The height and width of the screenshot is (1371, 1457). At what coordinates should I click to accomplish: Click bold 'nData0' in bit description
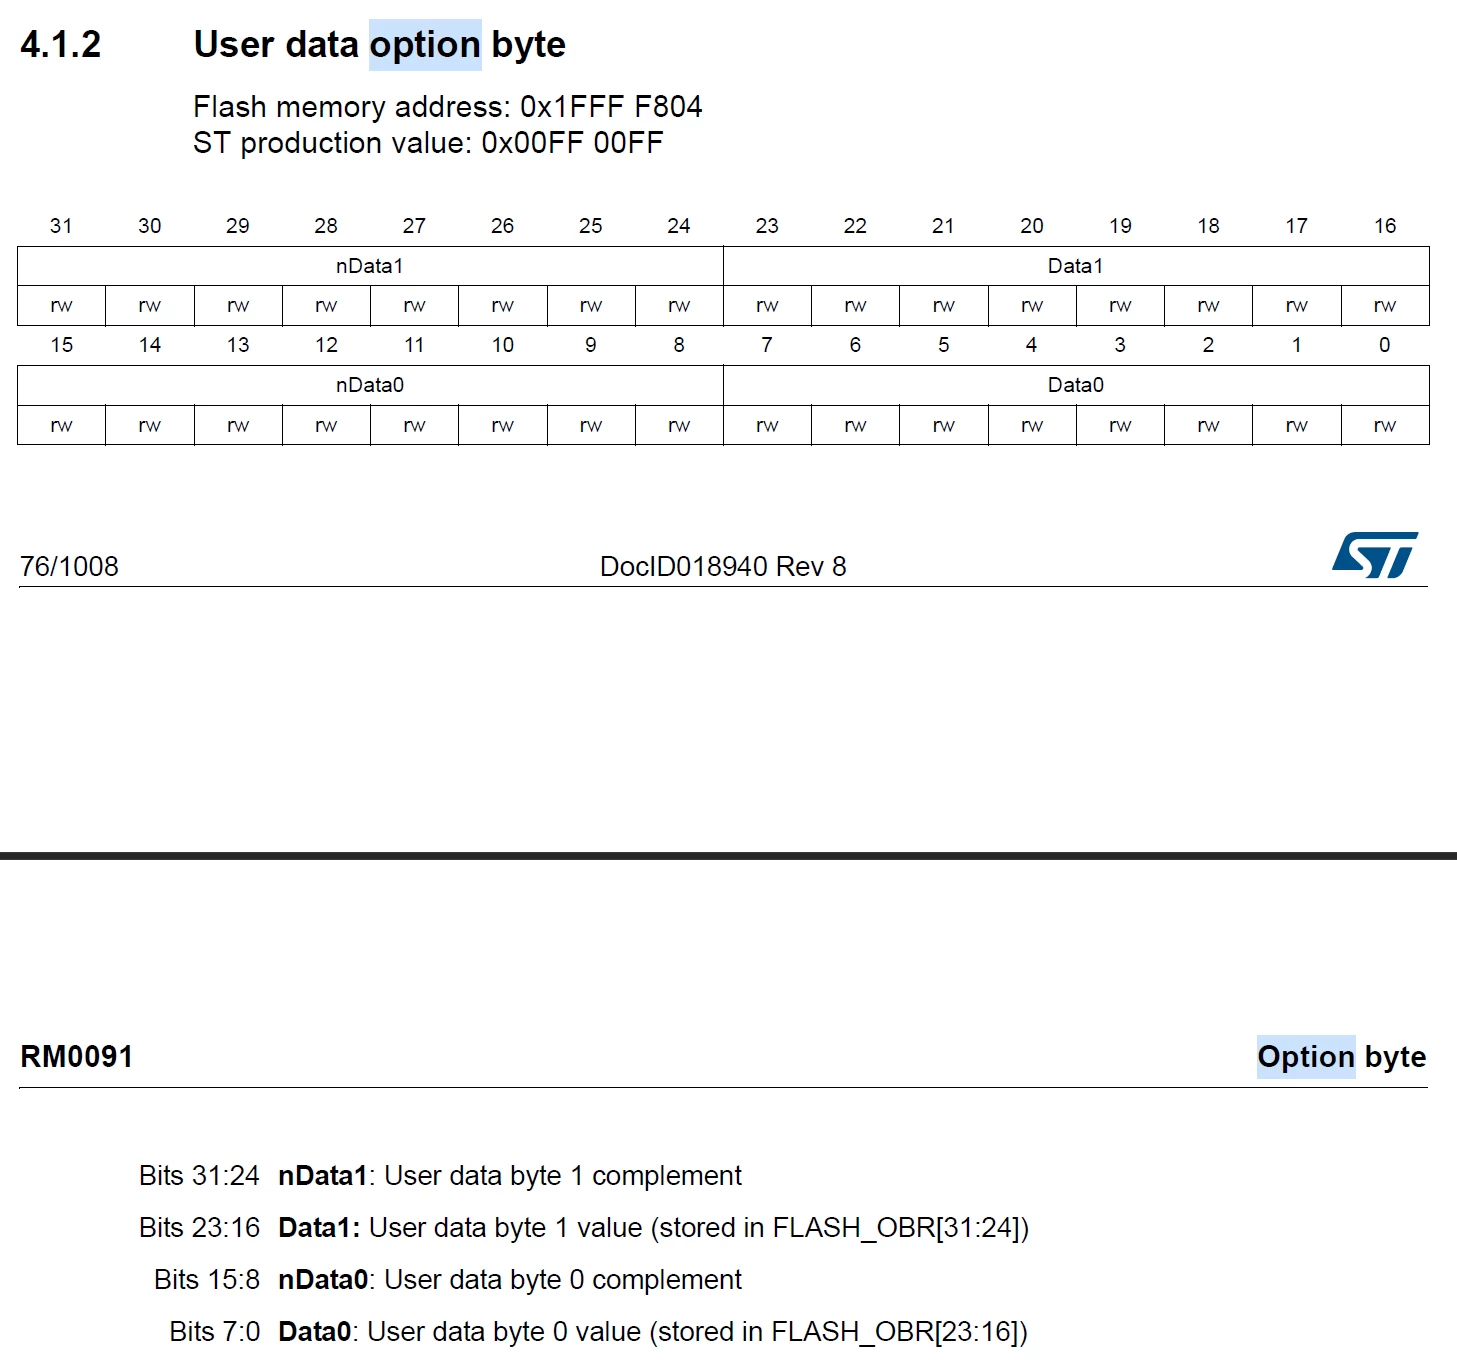coord(323,1280)
